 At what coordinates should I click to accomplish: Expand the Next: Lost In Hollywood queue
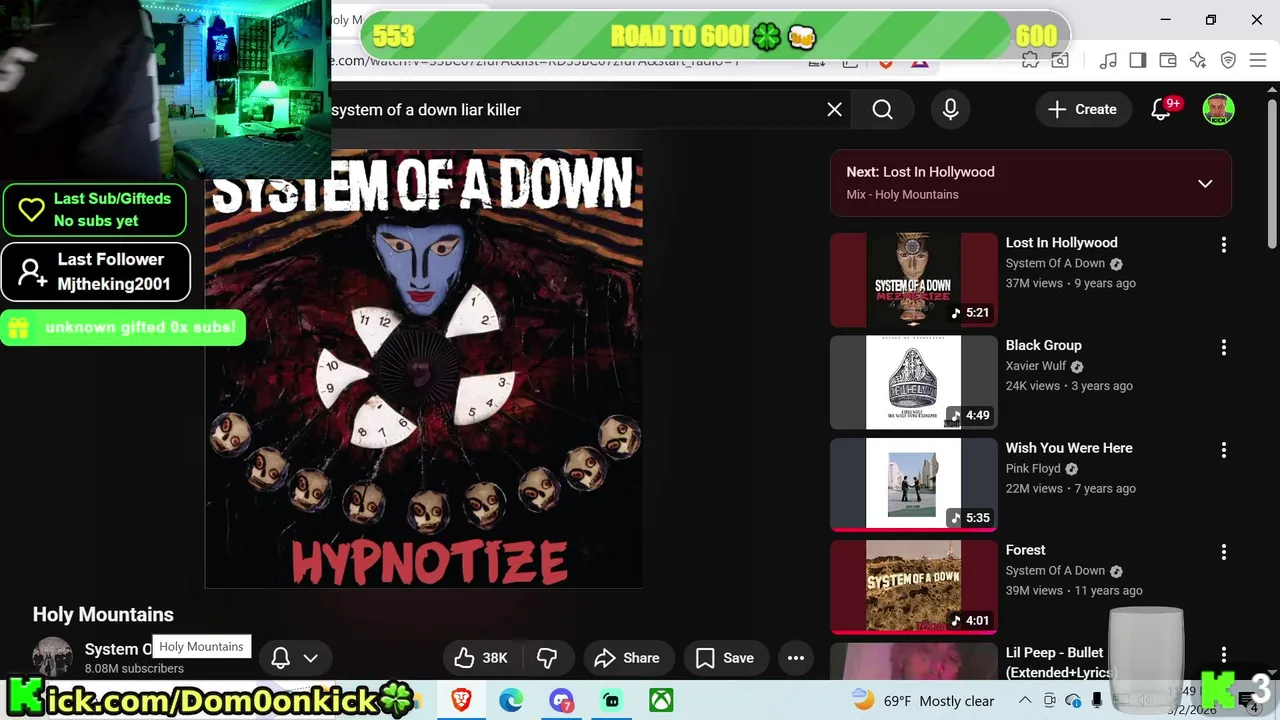click(1205, 184)
